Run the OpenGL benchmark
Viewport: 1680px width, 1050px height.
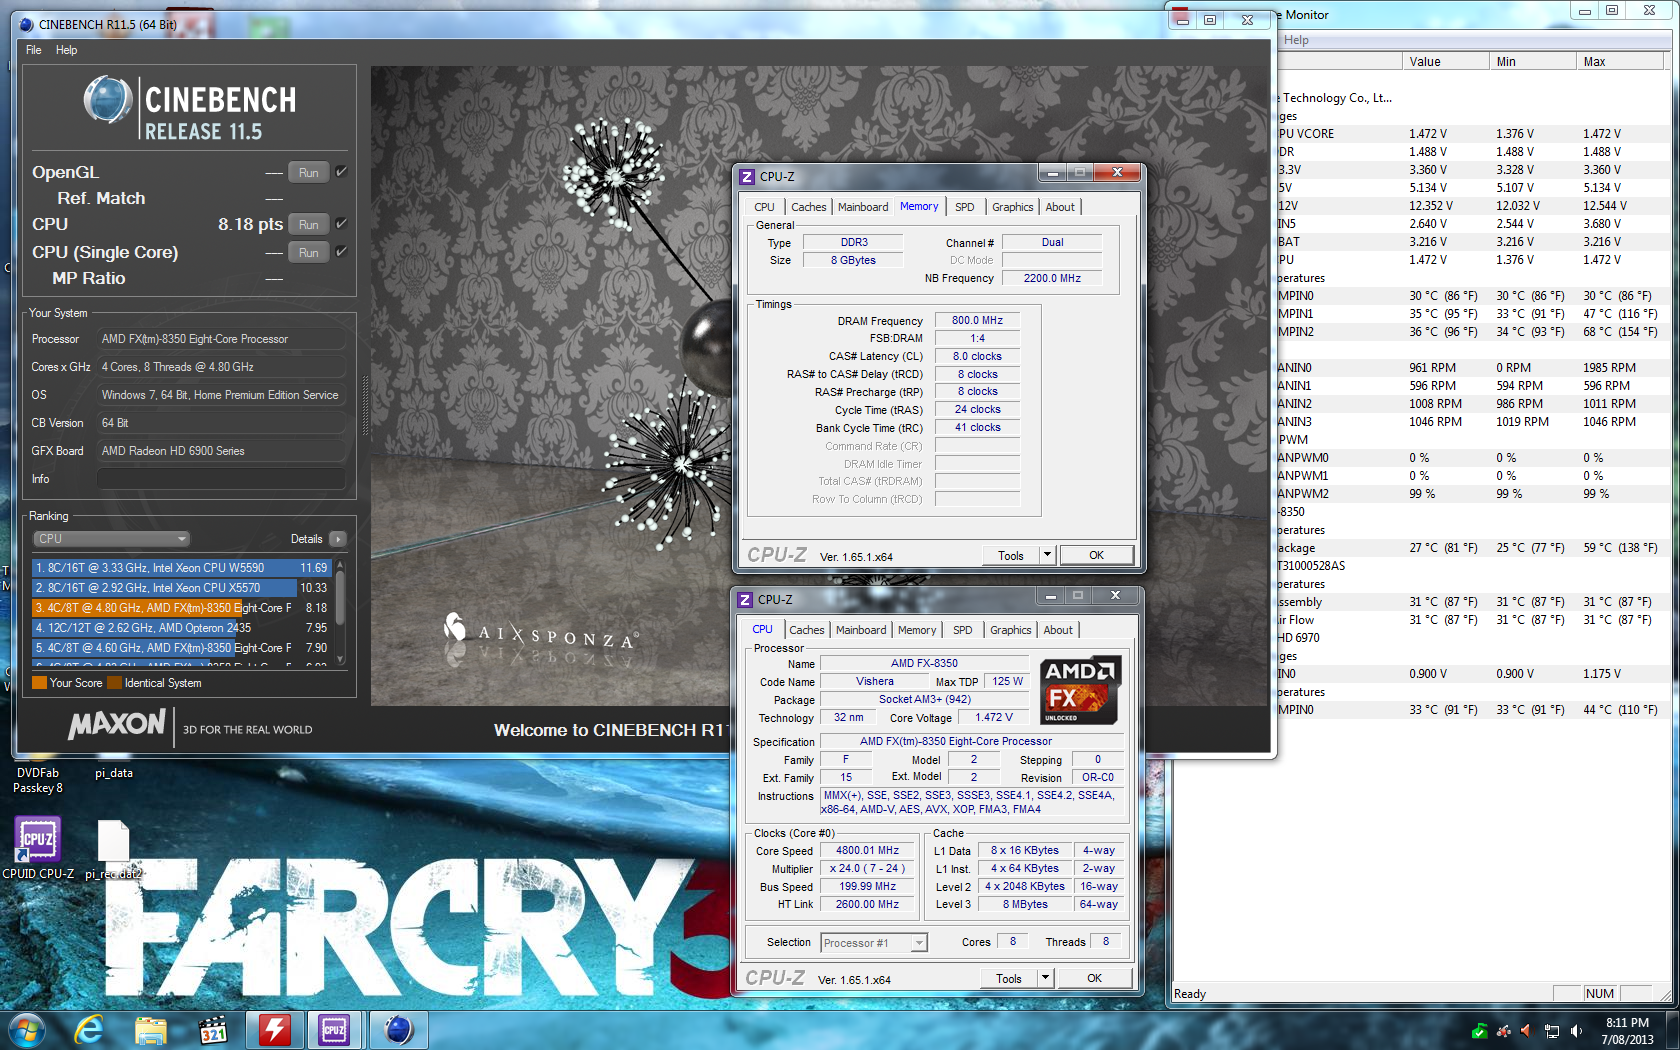coord(309,173)
